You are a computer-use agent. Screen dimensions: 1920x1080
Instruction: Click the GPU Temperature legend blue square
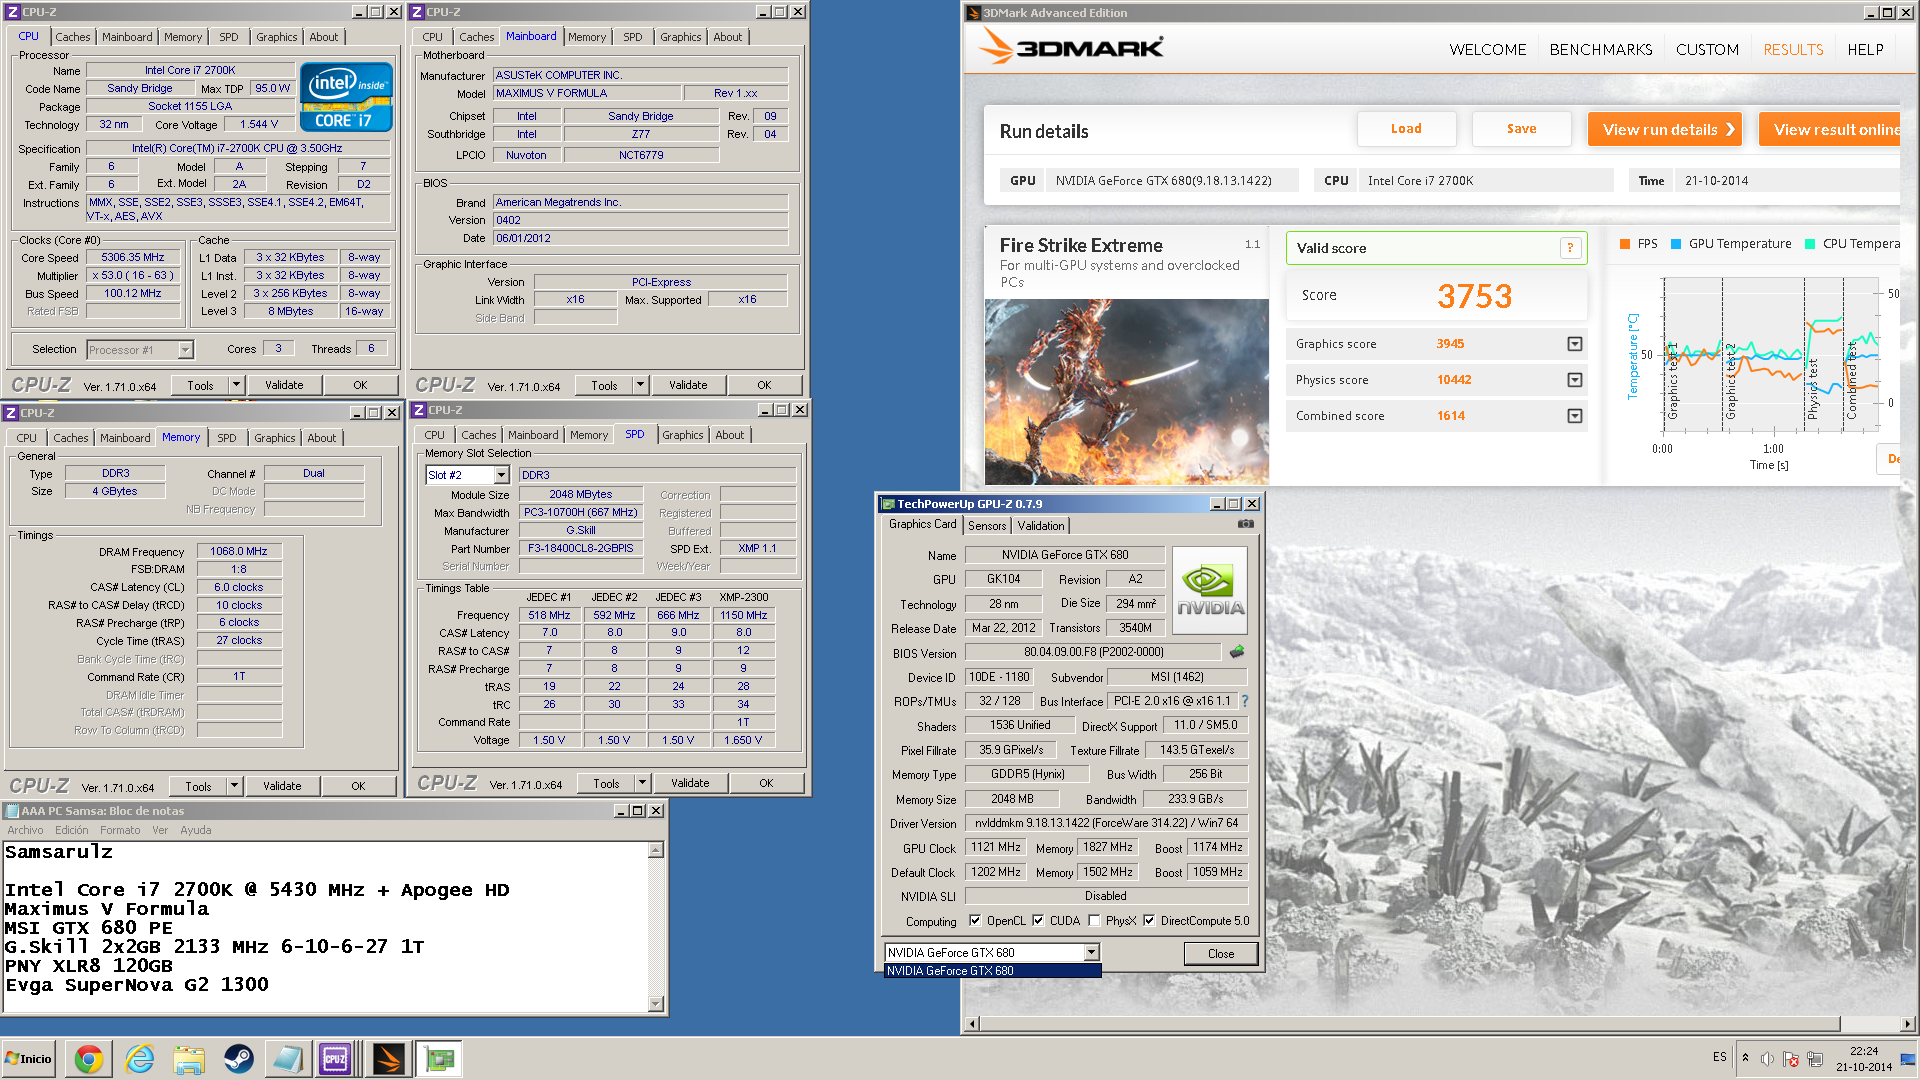pos(1676,244)
